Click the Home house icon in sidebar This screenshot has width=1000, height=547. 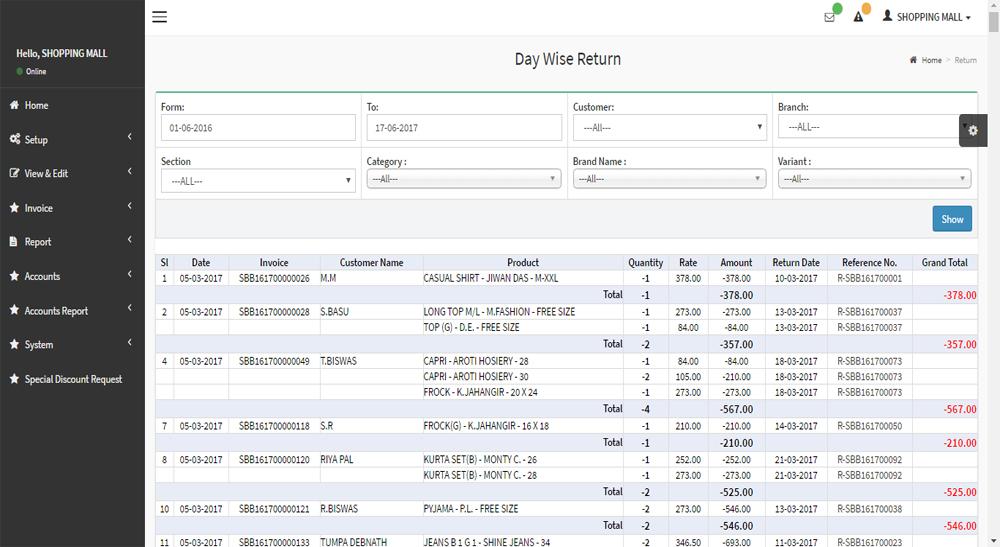click(14, 105)
